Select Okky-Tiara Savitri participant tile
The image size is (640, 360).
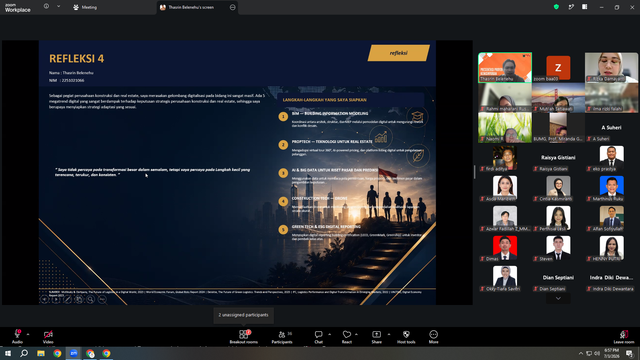[x=505, y=278]
